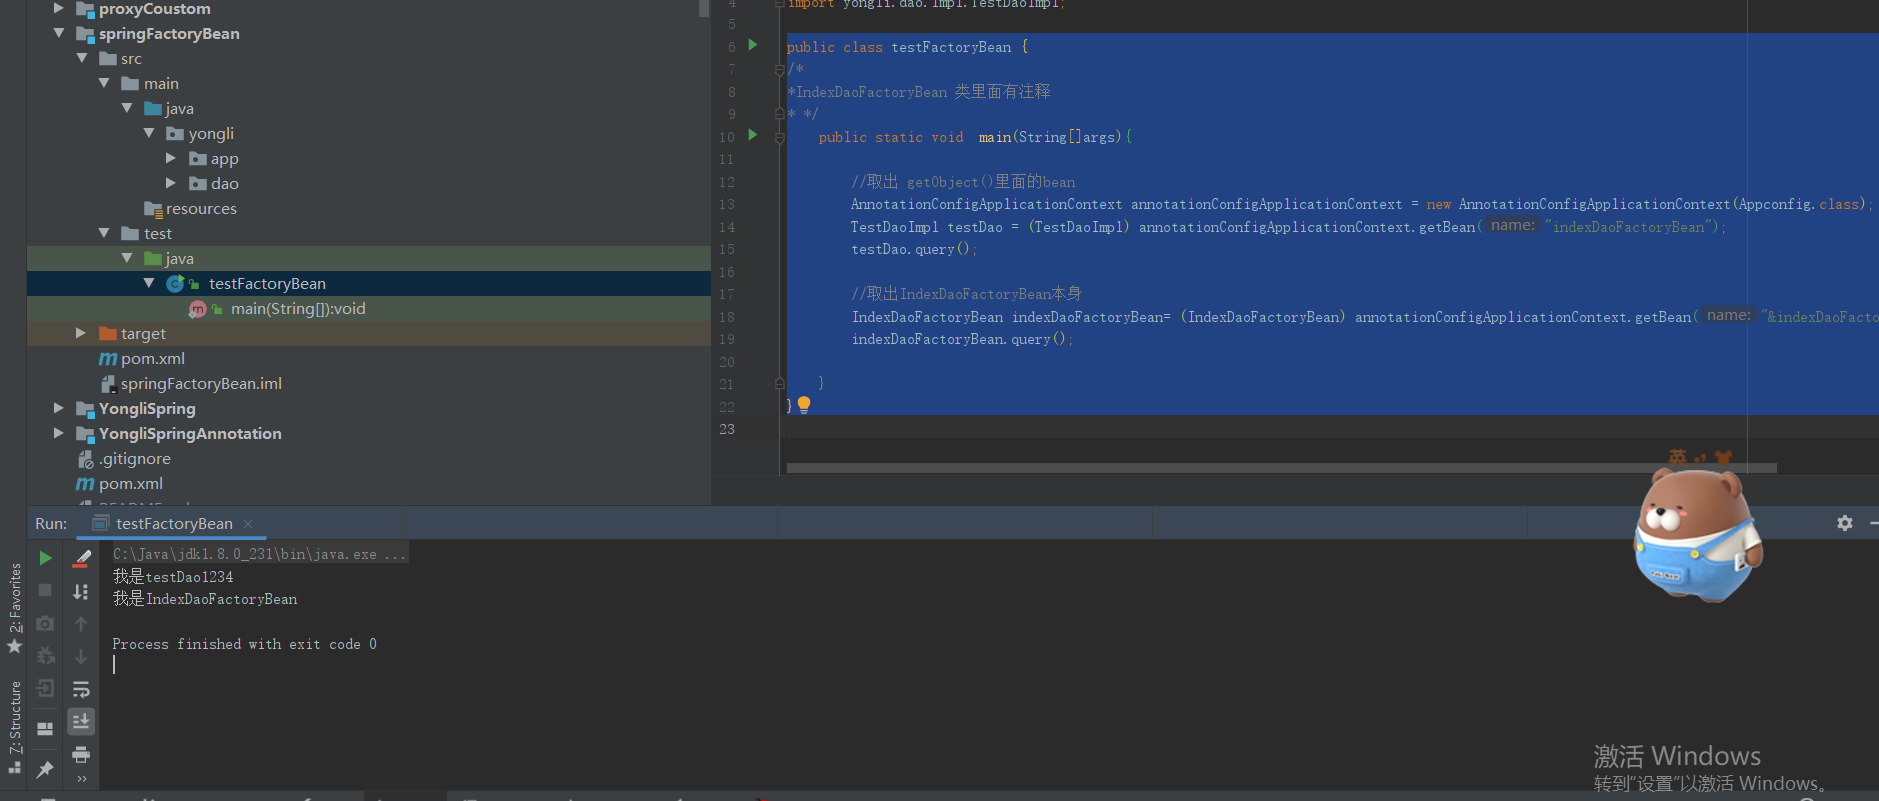This screenshot has width=1879, height=801.
Task: Click the Exit arrow icon in Run toolbar
Action: [45, 689]
